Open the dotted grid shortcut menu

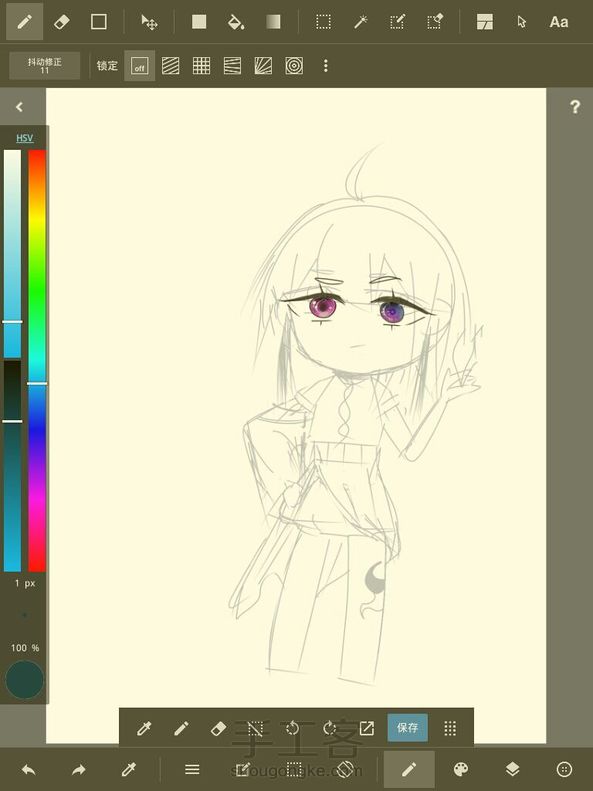450,728
